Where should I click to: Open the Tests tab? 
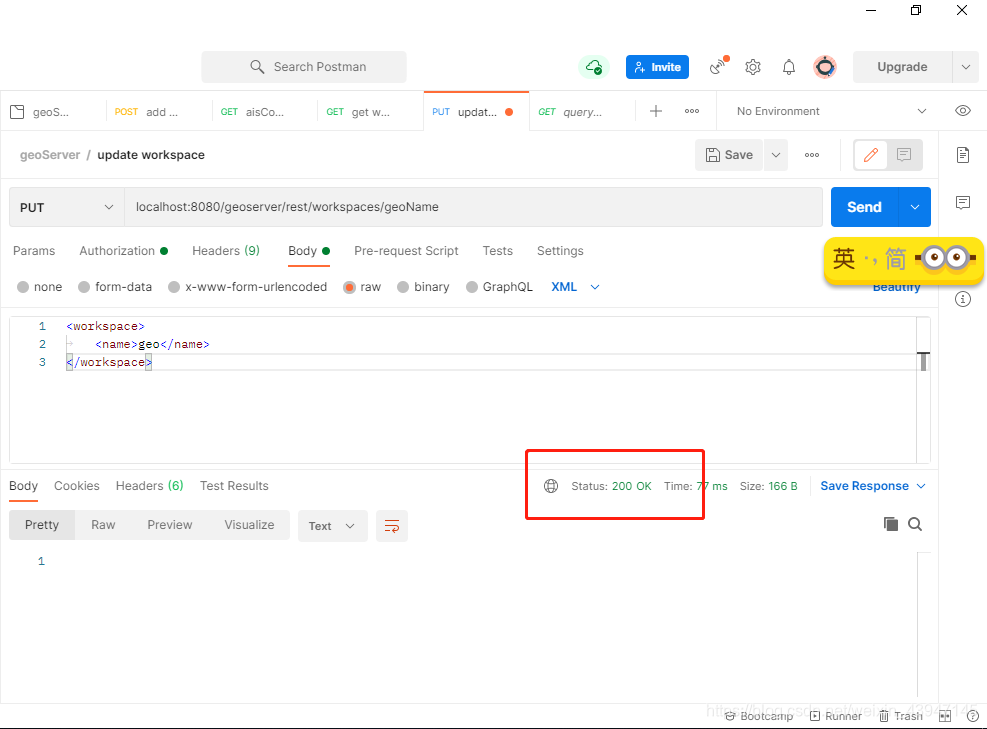[x=497, y=251]
